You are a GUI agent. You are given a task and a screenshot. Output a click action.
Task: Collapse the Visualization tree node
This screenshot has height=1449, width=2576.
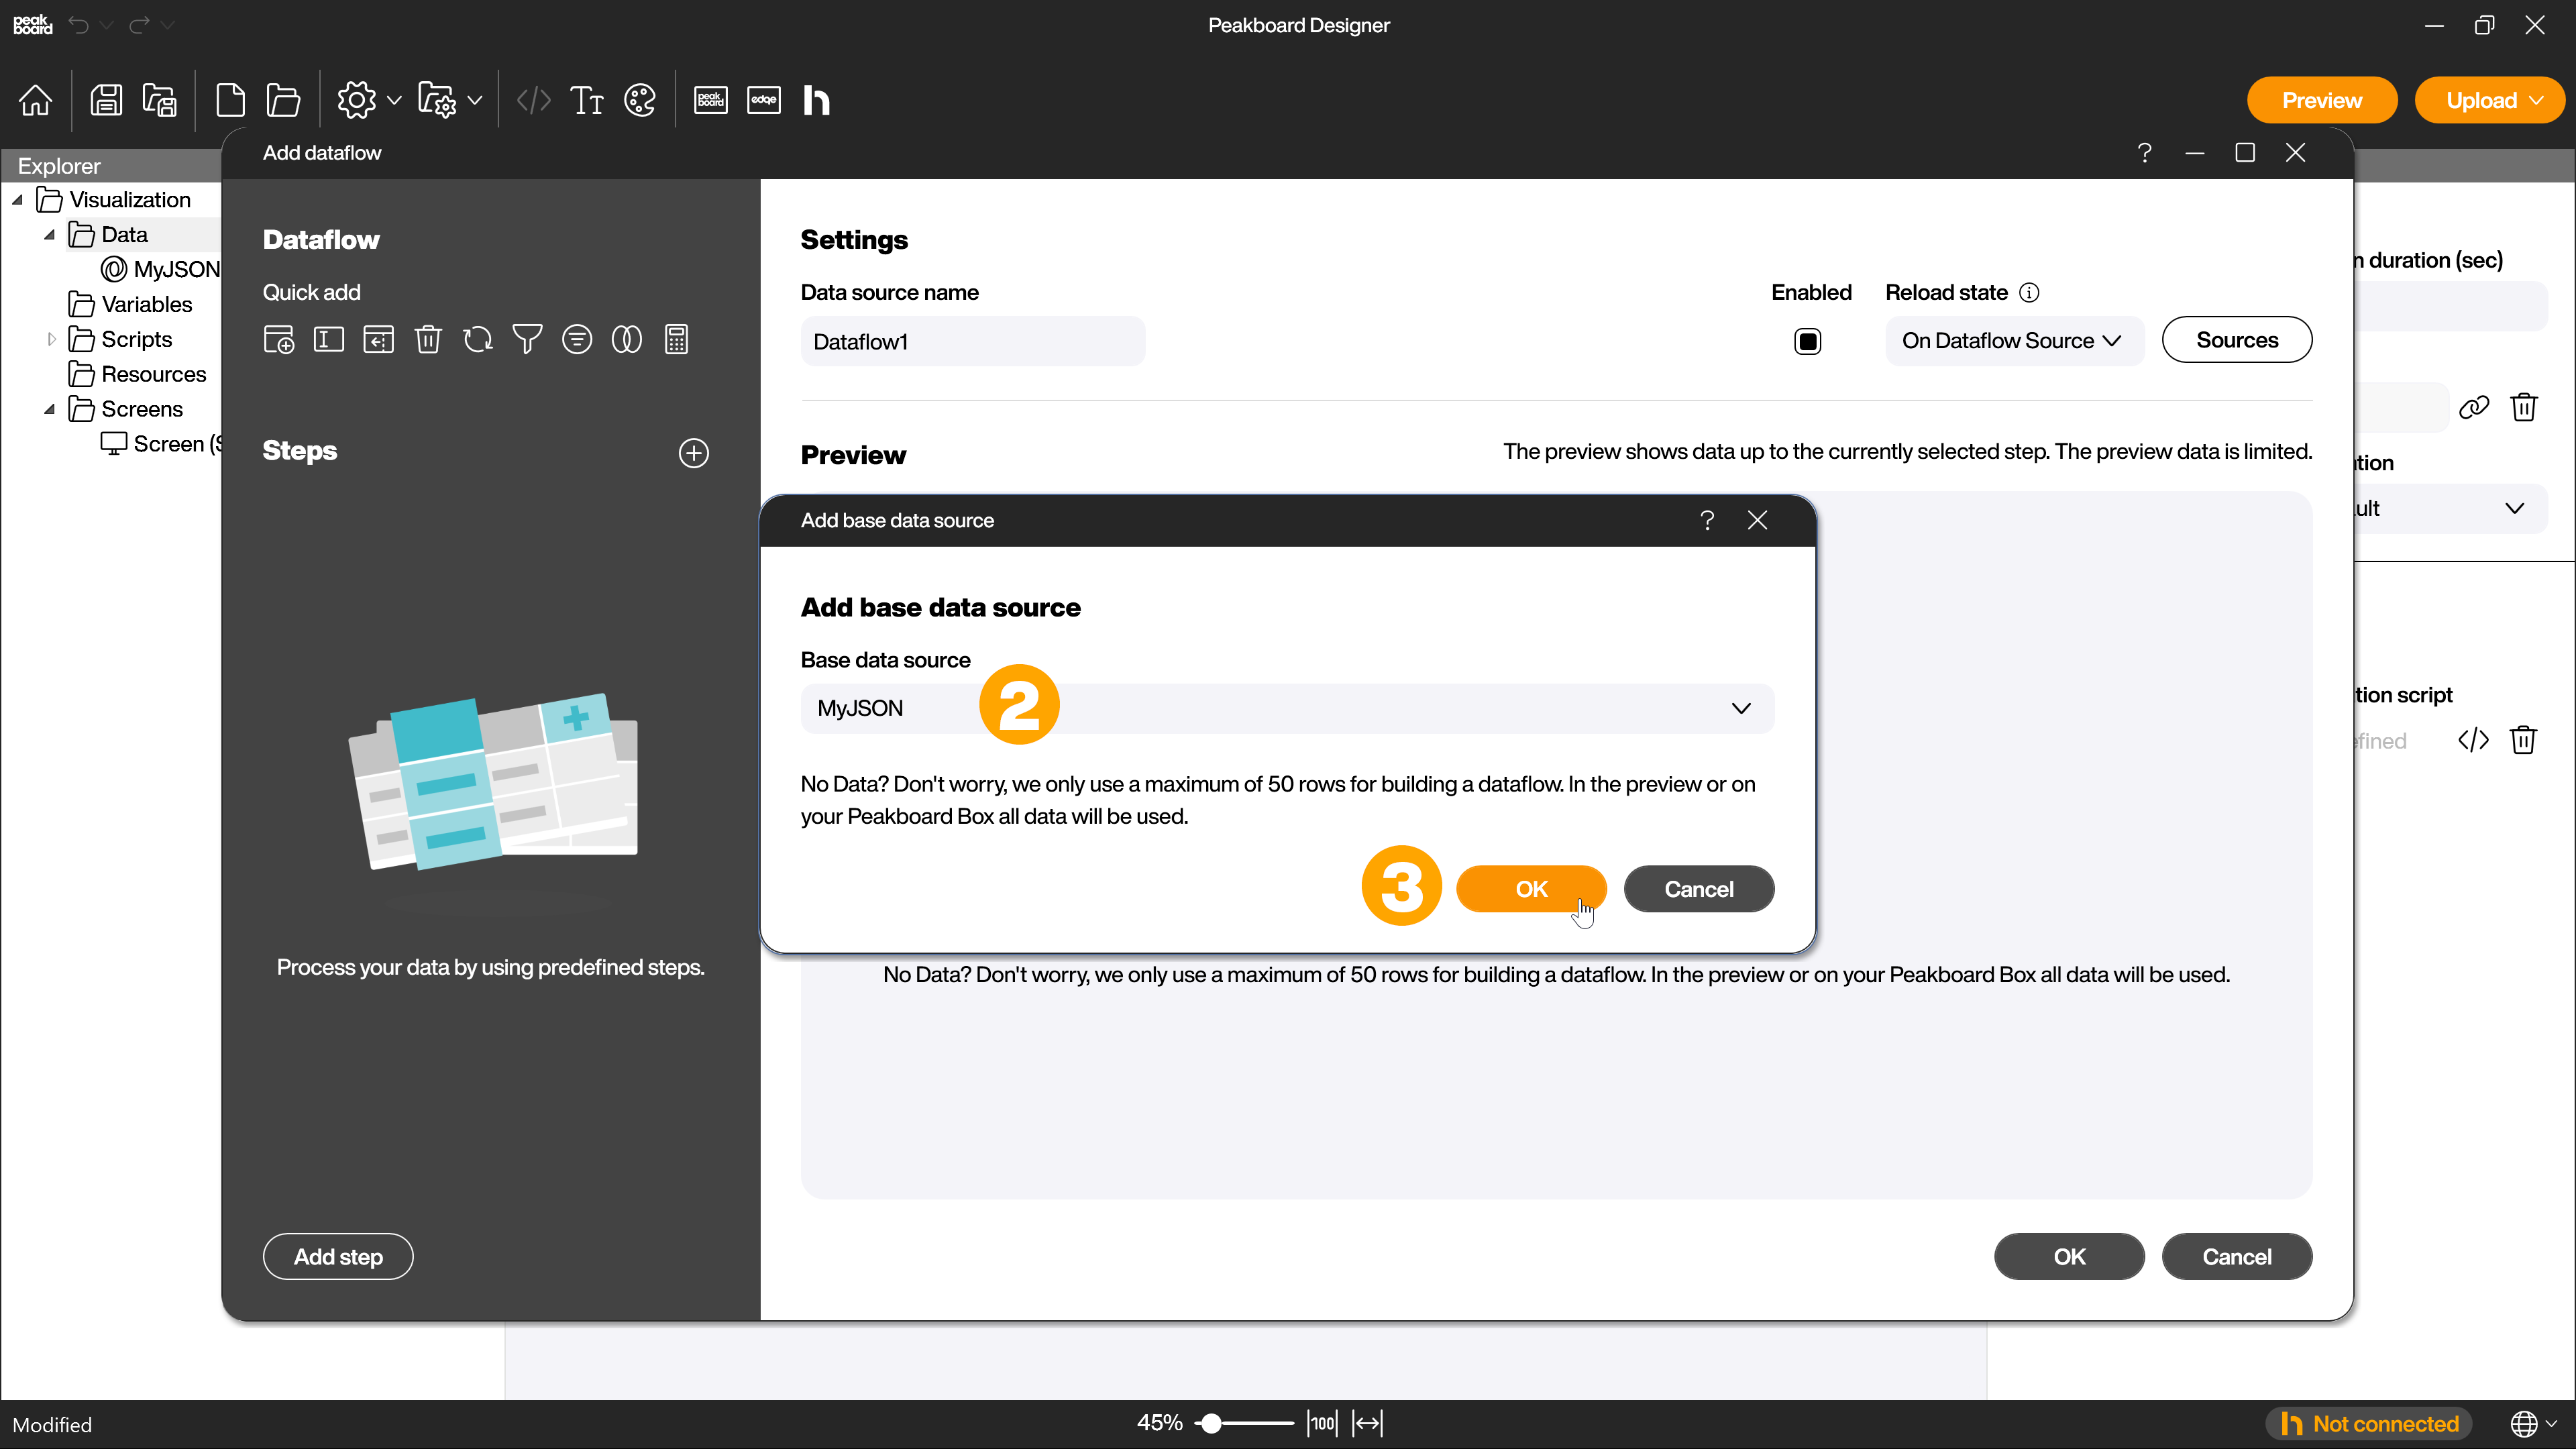pos(18,200)
